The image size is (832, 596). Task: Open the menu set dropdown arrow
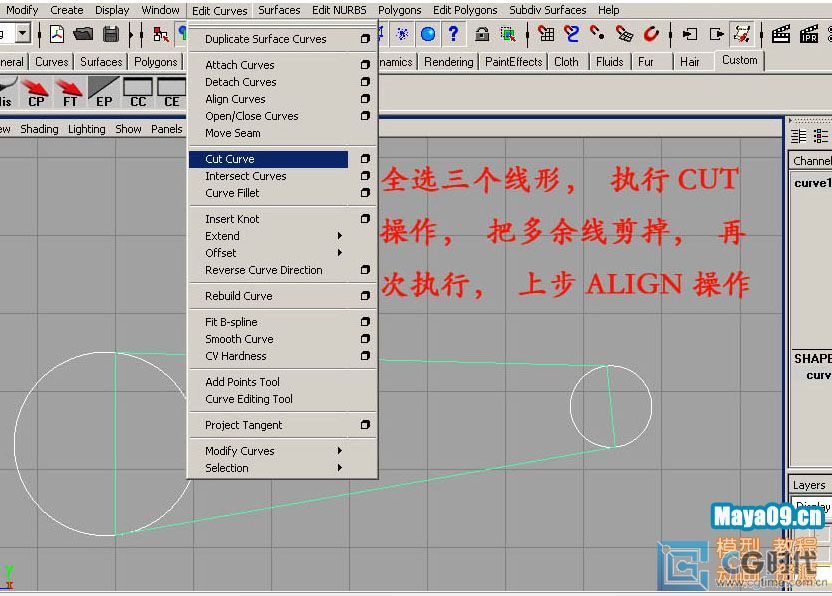pos(22,33)
